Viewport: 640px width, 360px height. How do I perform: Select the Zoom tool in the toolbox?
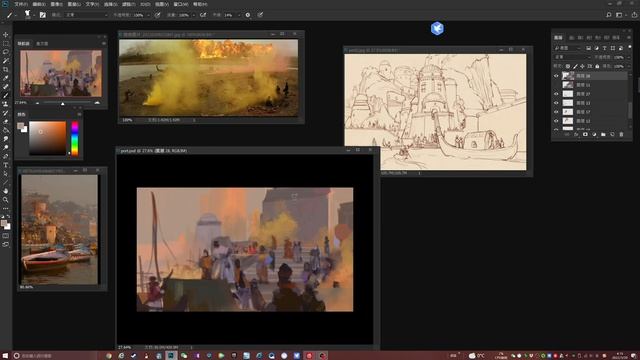click(x=6, y=200)
